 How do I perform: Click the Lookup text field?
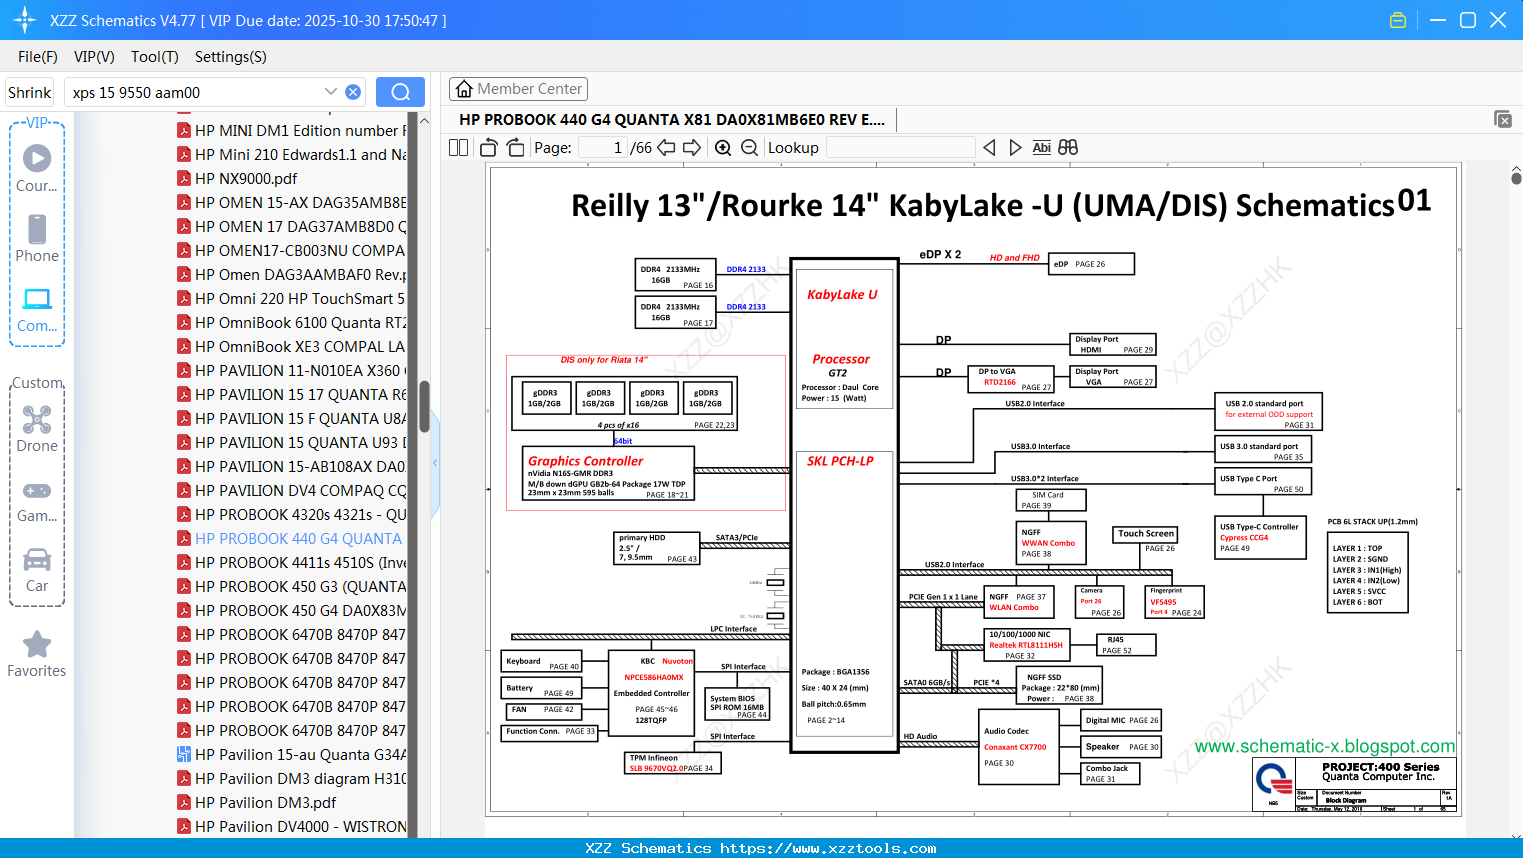point(900,147)
